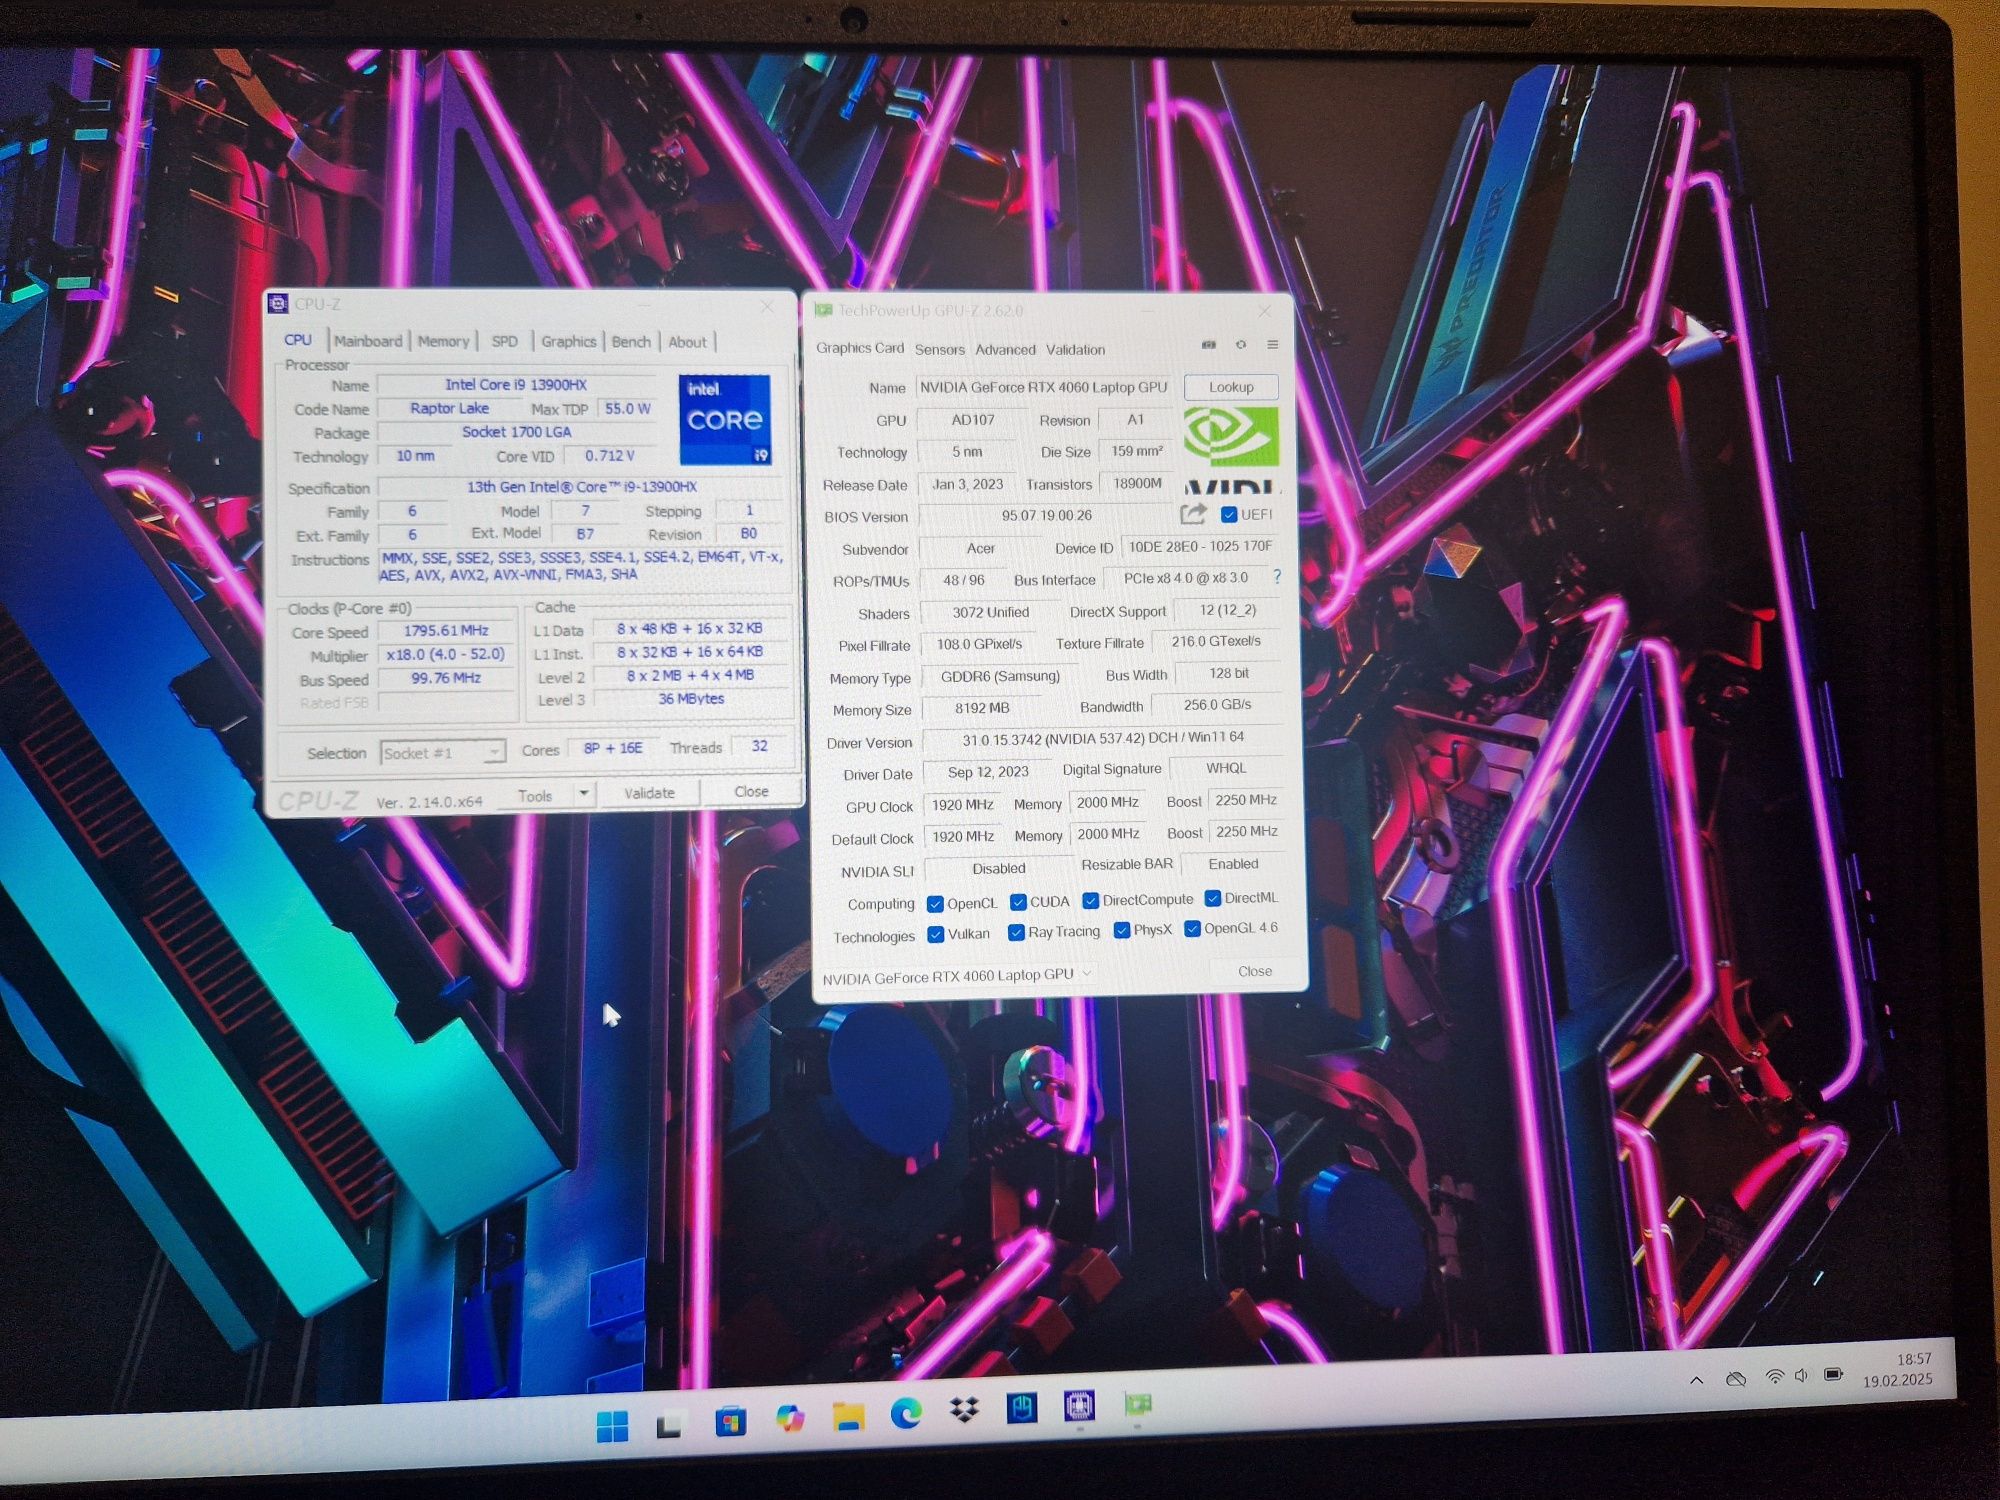Viewport: 2000px width, 1500px height.
Task: Open File Explorer from taskbar
Action: coord(848,1415)
